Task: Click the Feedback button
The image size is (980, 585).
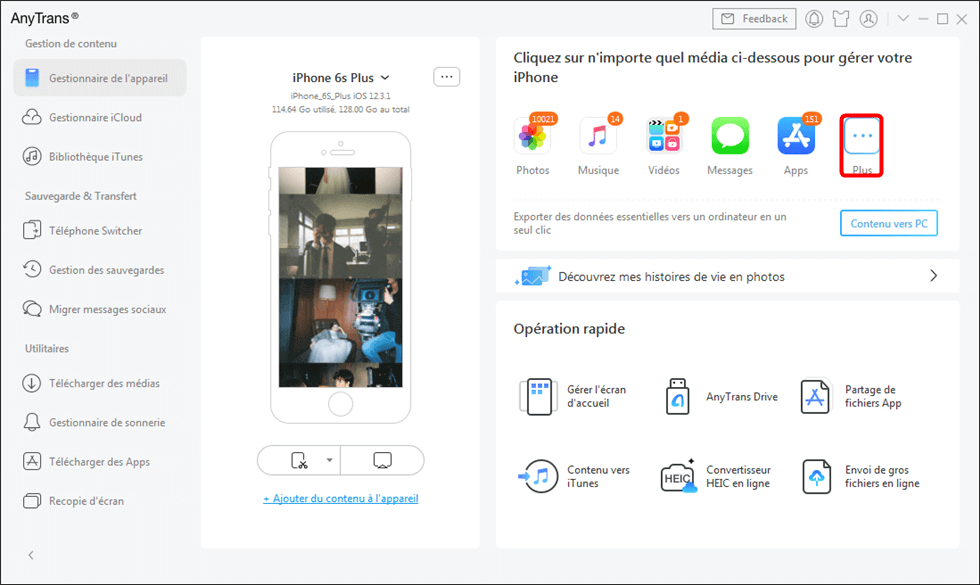Action: pos(754,19)
